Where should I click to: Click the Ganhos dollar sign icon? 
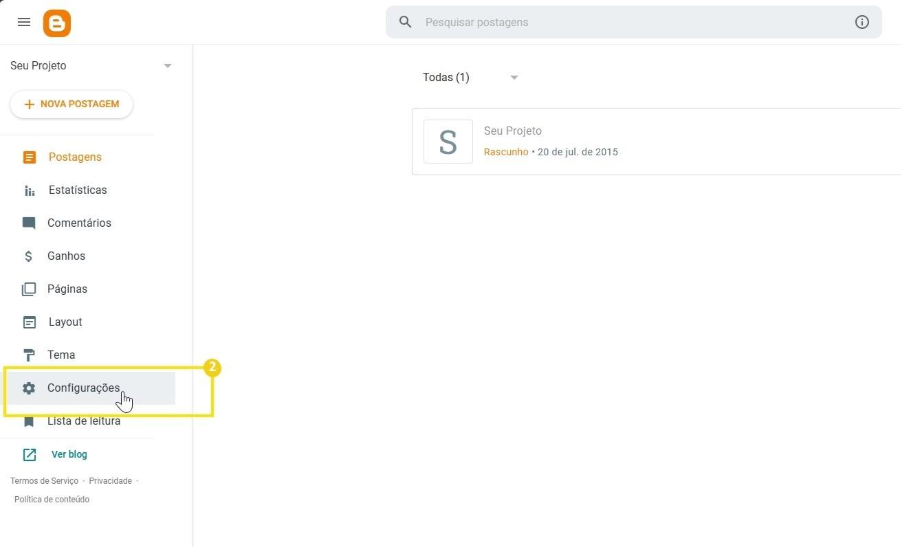click(x=29, y=256)
